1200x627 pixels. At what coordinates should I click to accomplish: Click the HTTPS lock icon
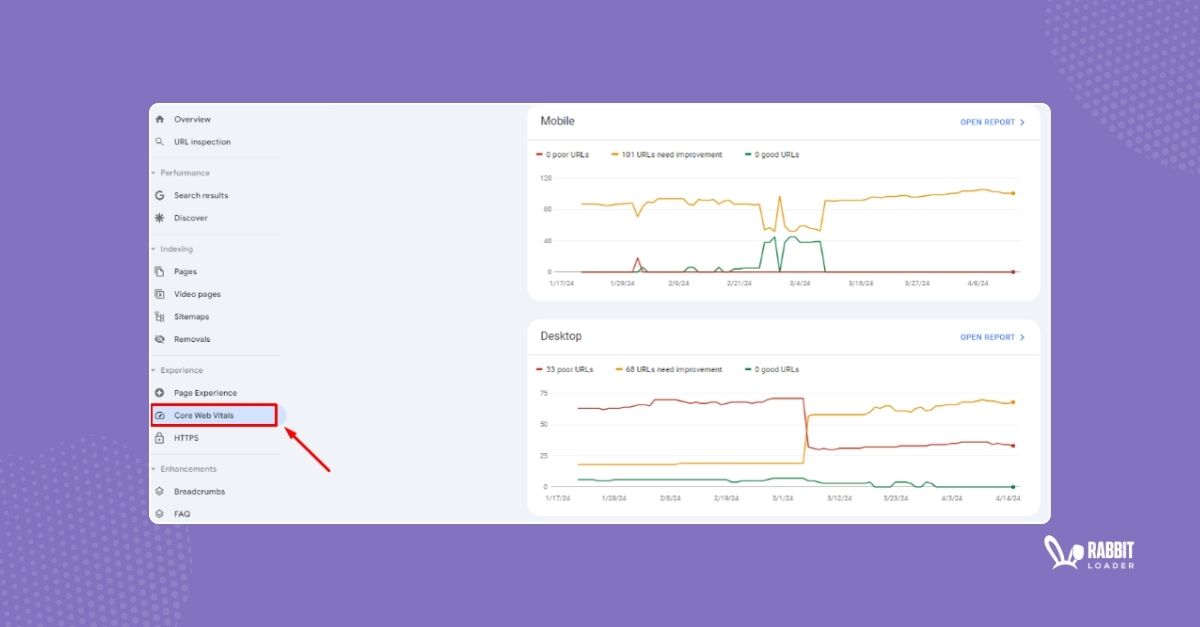coord(160,437)
